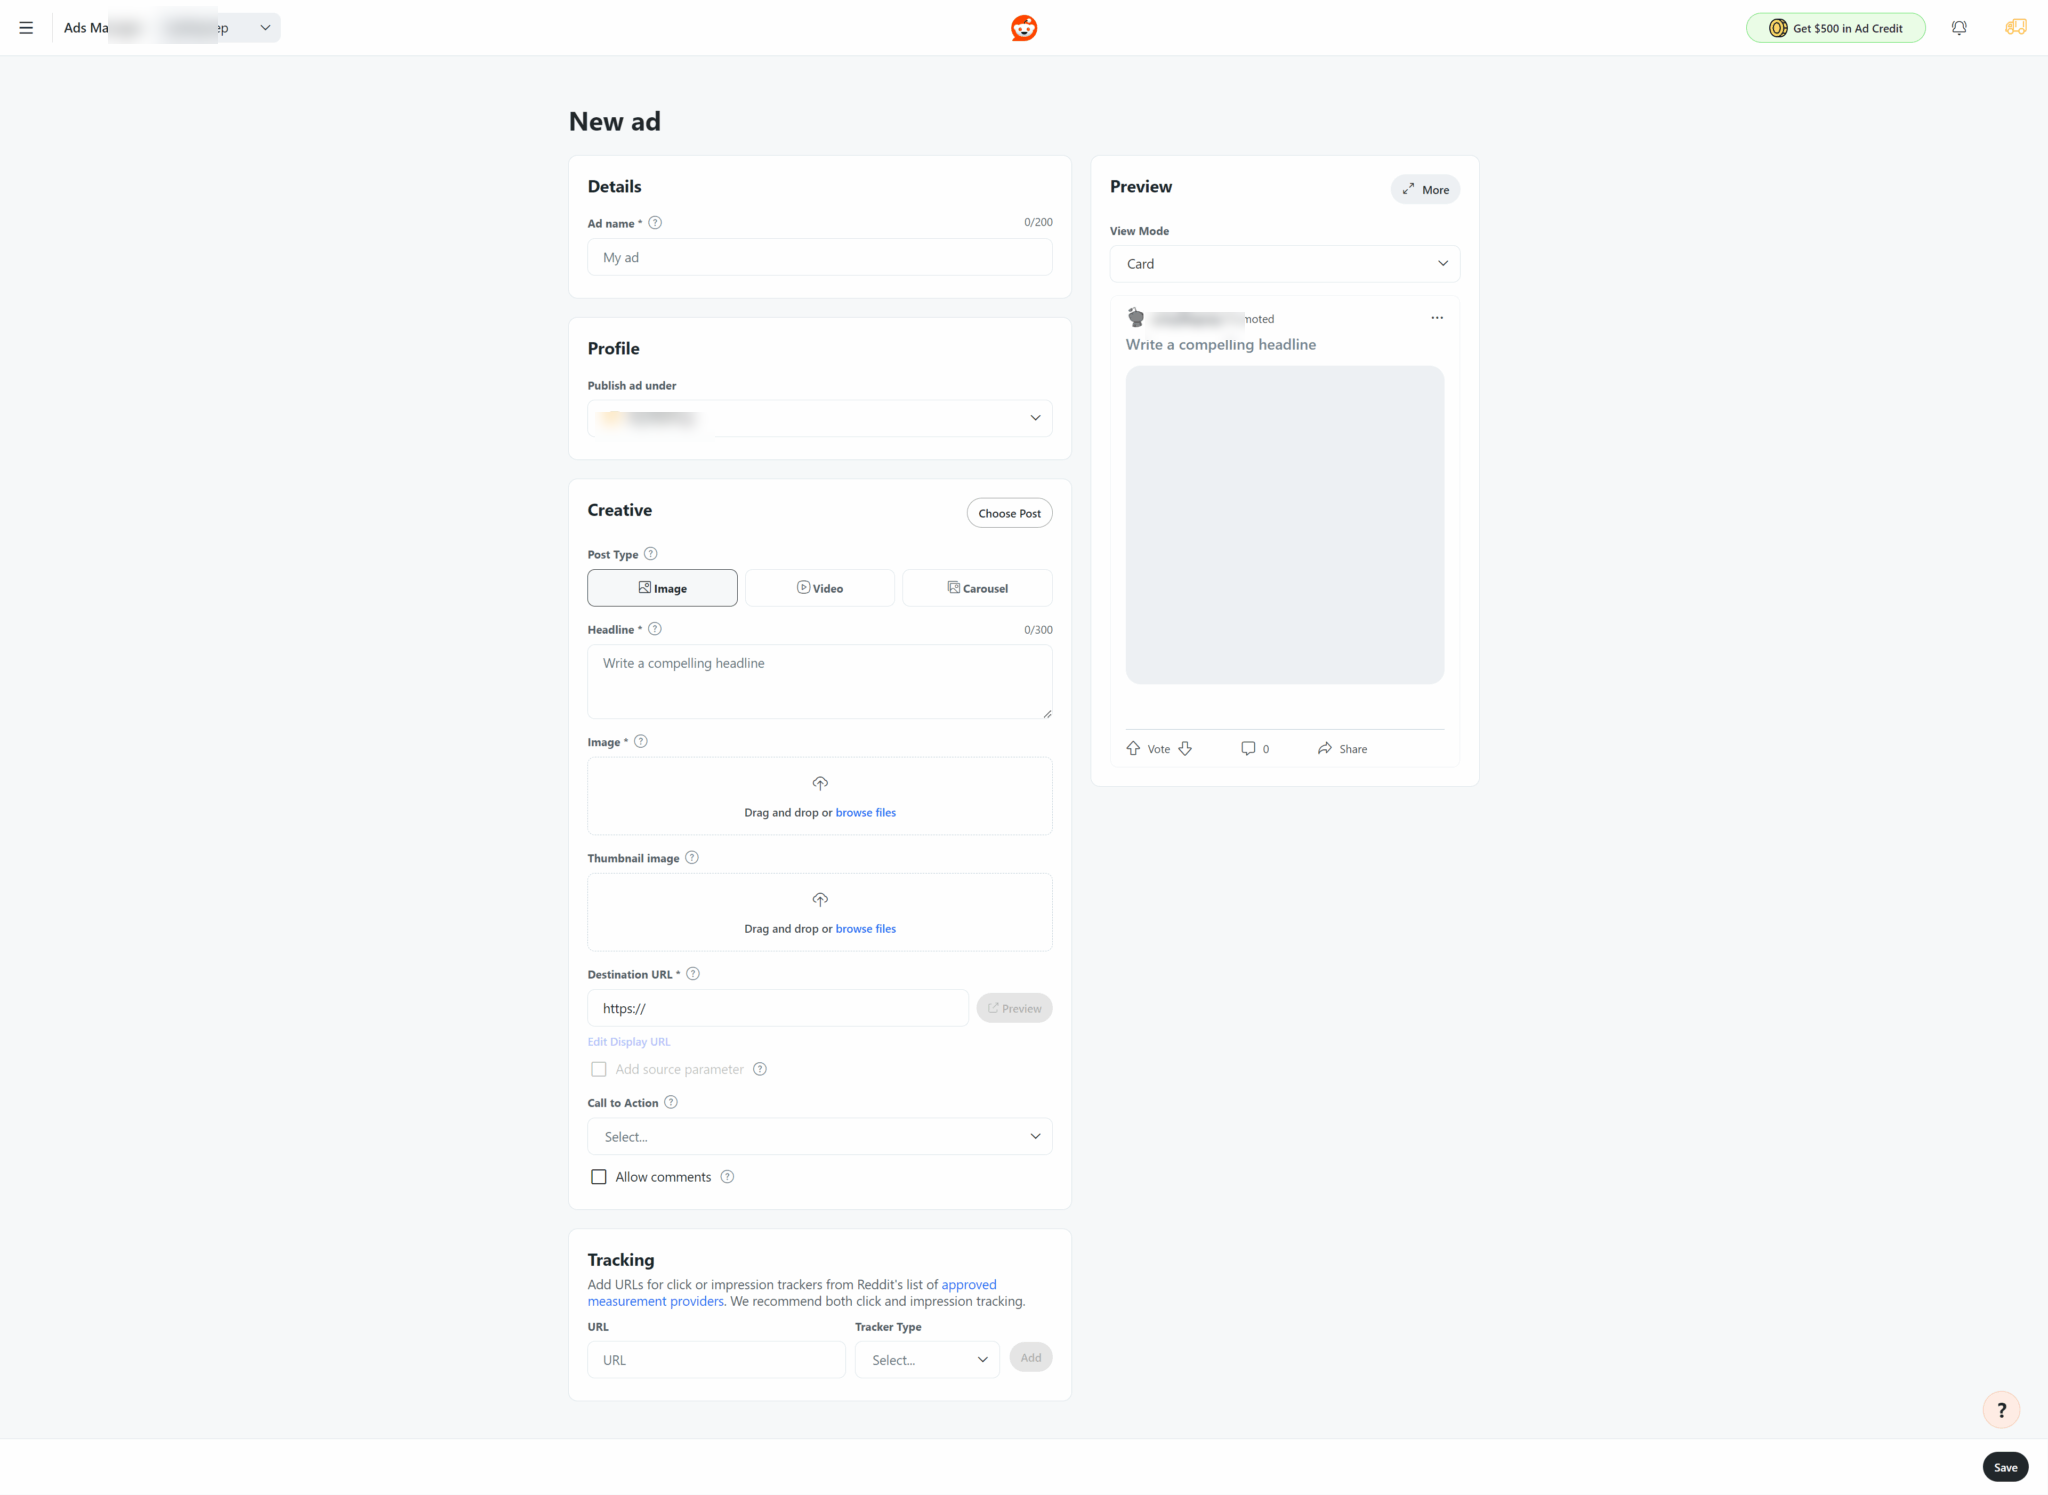
Task: Open the Call to Action dropdown
Action: [x=819, y=1137]
